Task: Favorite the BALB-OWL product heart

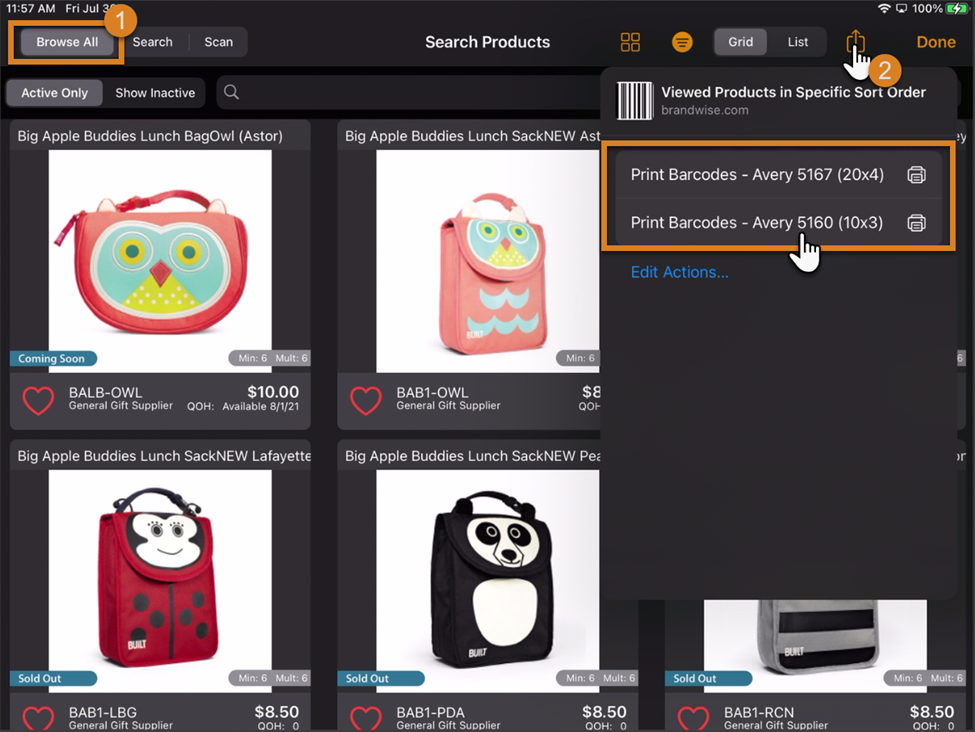Action: [39, 400]
